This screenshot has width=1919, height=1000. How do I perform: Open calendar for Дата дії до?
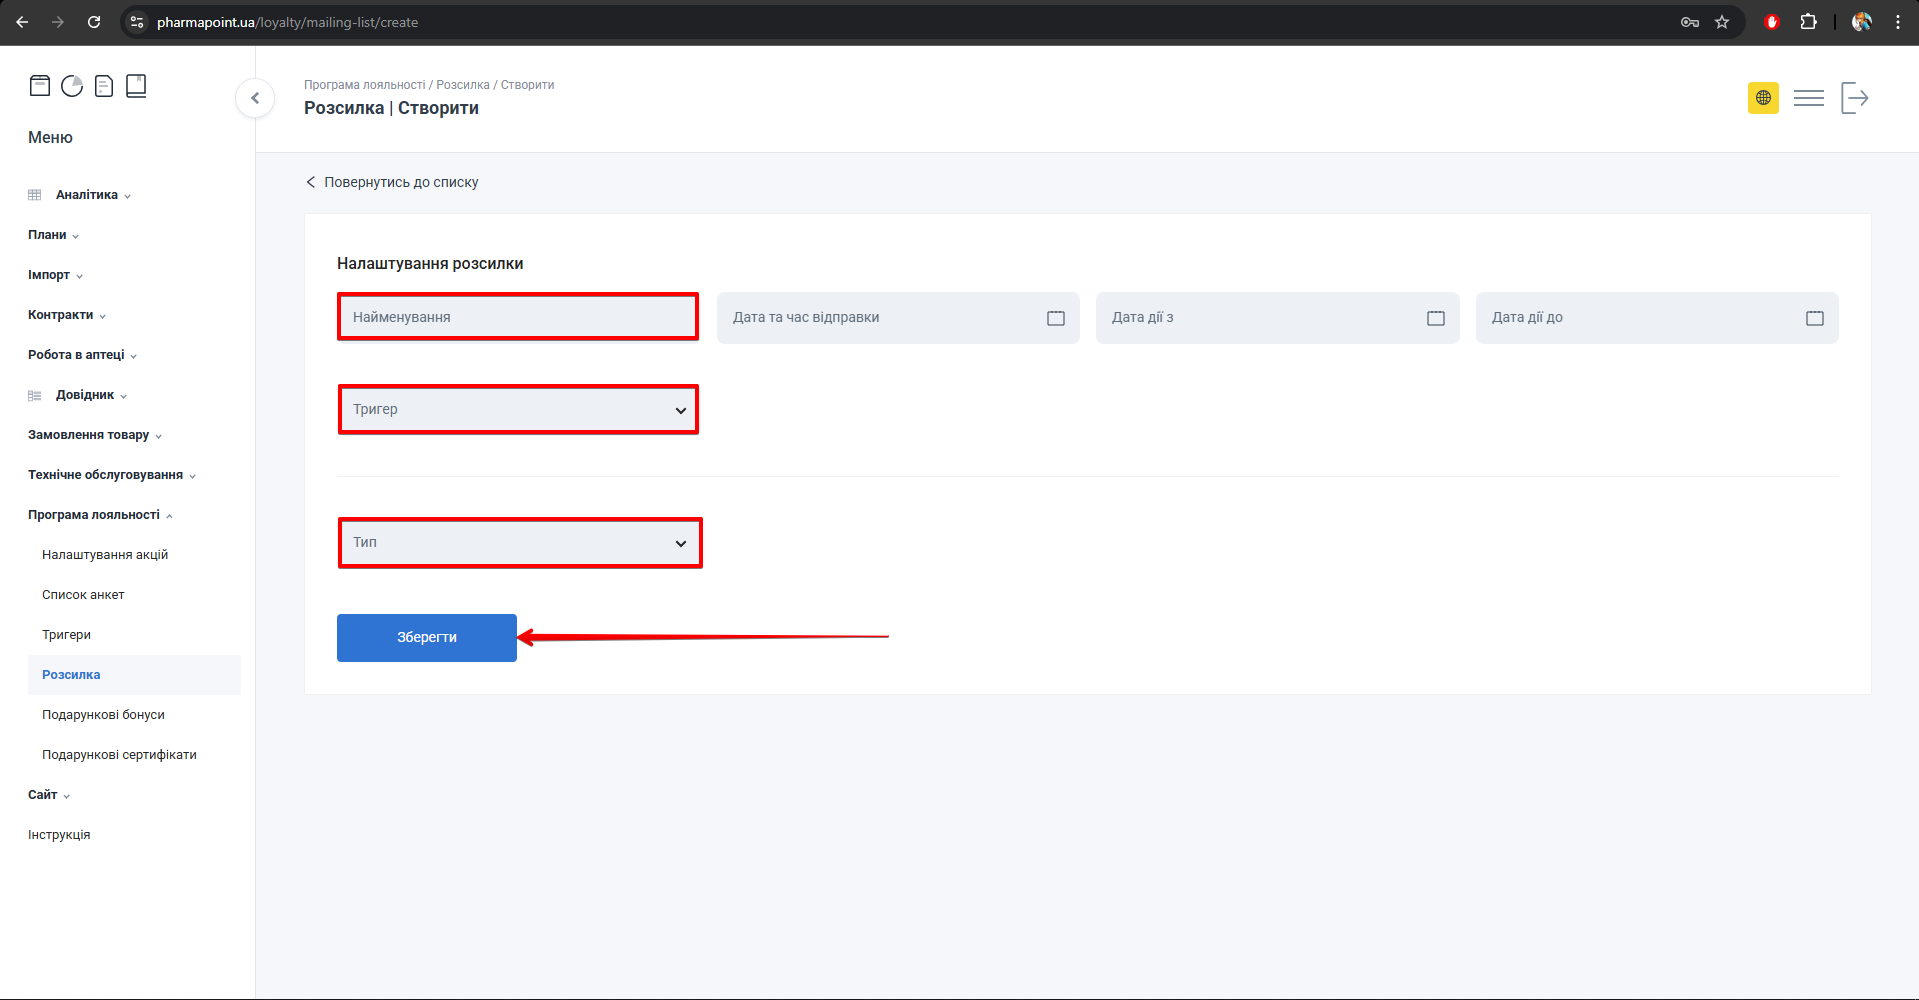1814,318
